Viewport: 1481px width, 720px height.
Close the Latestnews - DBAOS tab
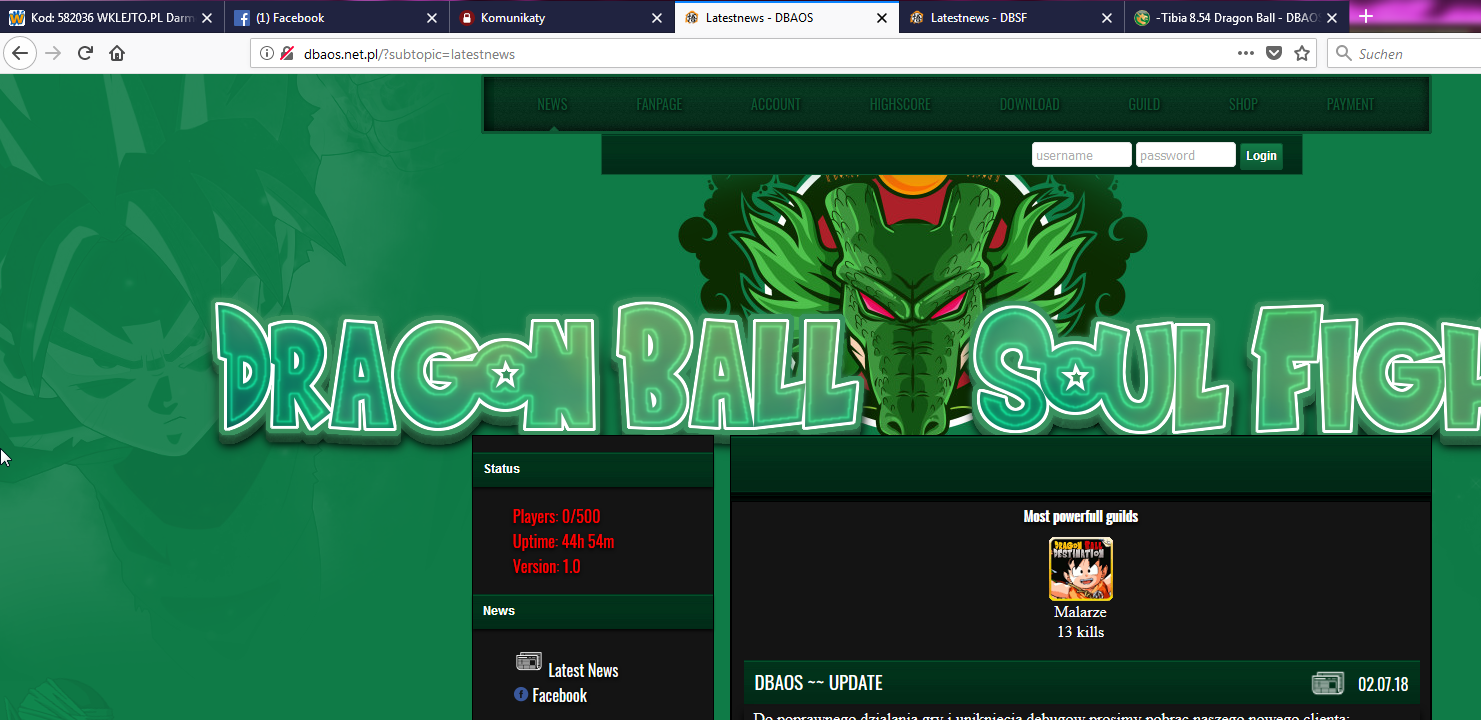click(882, 18)
